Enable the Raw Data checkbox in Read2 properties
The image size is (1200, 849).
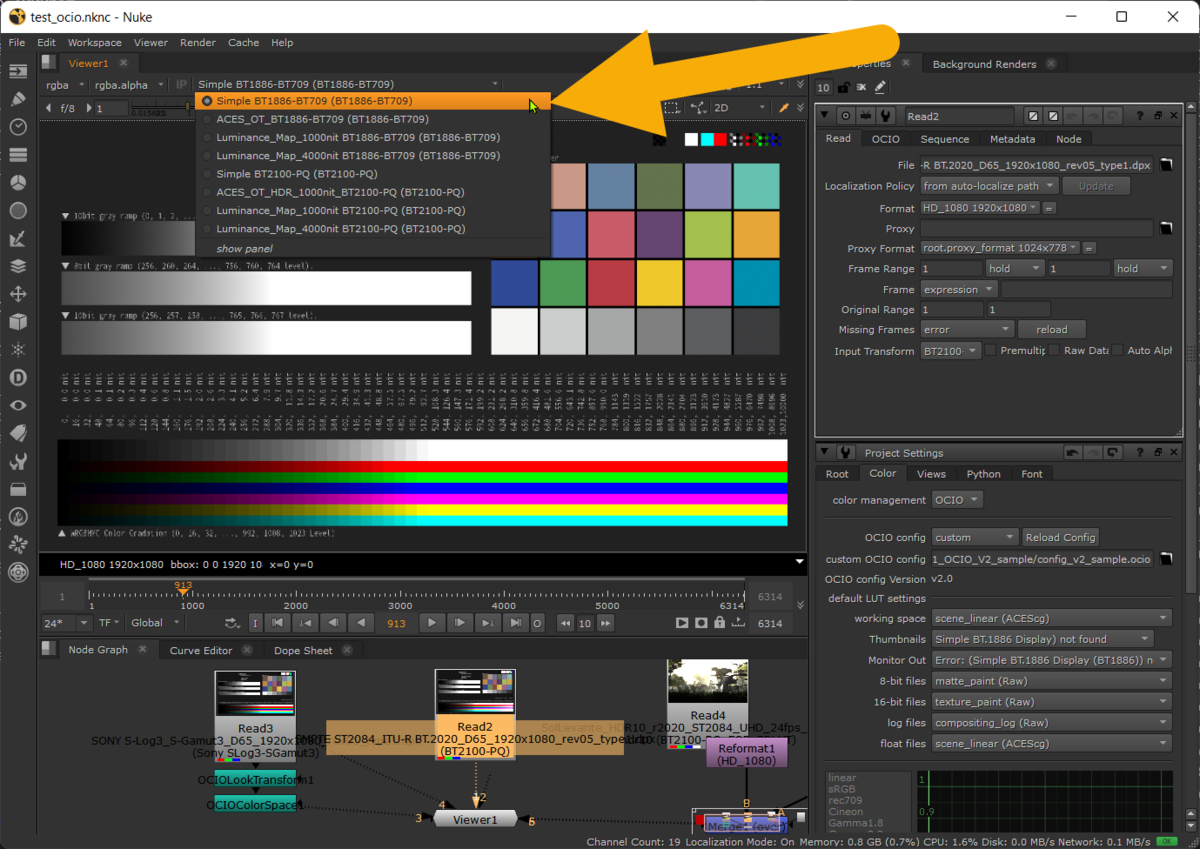coord(1054,351)
